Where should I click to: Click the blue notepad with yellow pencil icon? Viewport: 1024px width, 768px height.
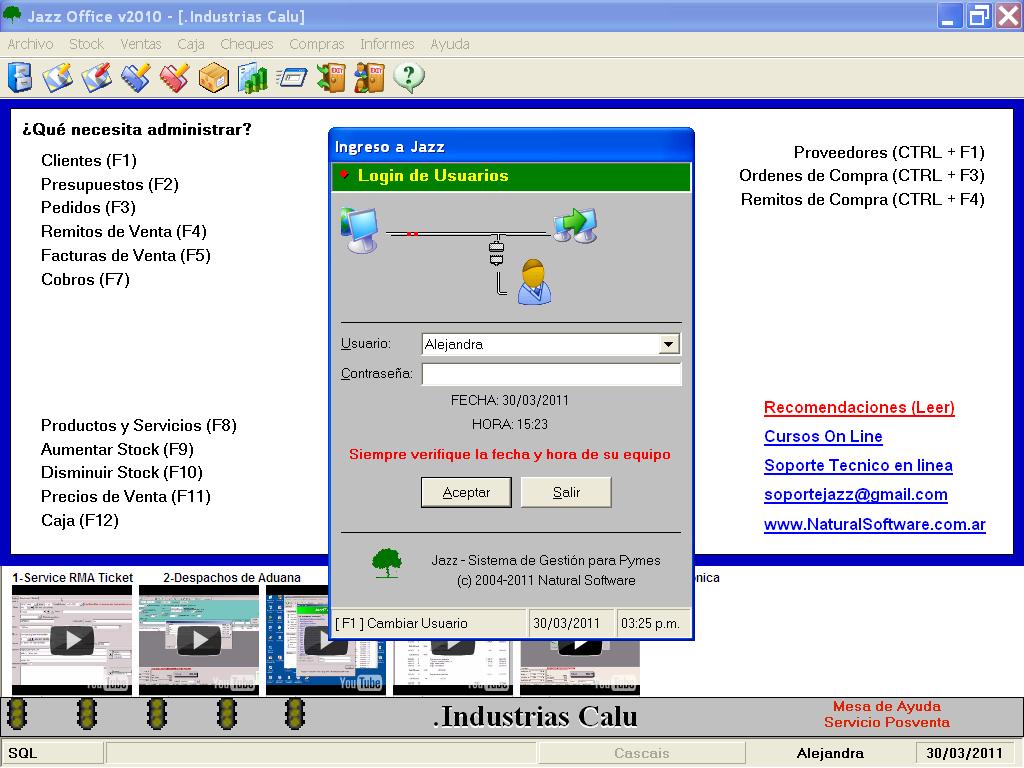[57, 78]
